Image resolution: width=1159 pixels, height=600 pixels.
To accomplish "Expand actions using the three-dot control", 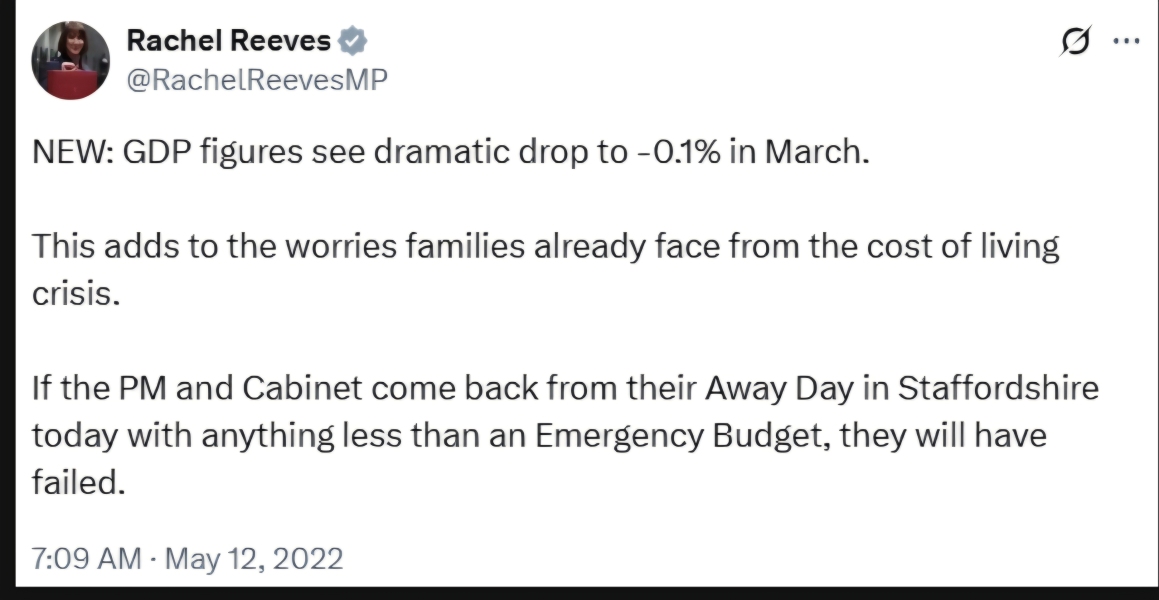I will click(x=1126, y=40).
